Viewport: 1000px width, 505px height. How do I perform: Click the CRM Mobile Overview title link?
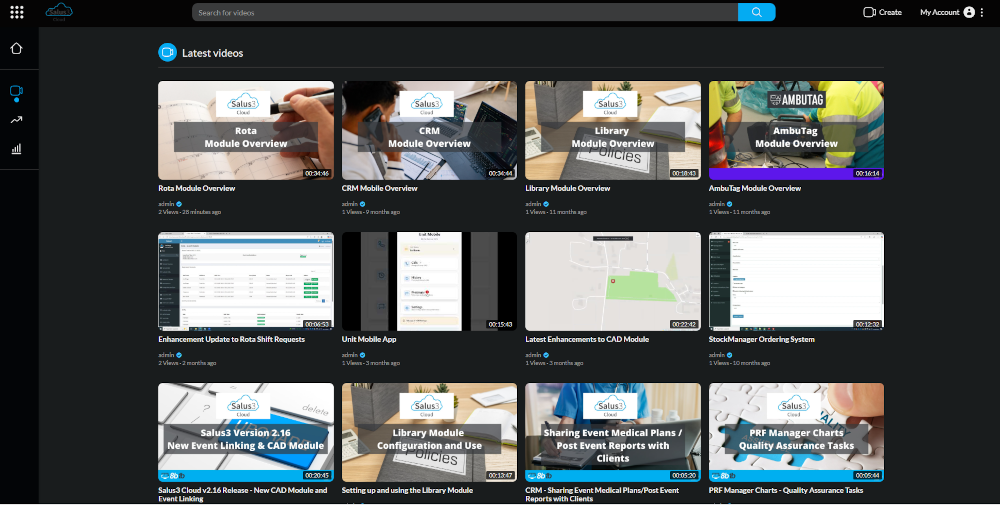click(379, 188)
